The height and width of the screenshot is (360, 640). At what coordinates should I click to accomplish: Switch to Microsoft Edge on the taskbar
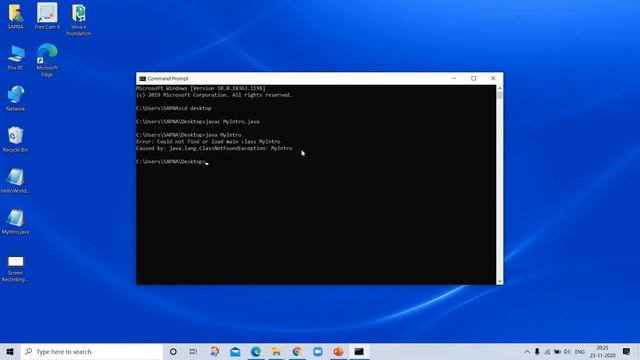tap(256, 351)
